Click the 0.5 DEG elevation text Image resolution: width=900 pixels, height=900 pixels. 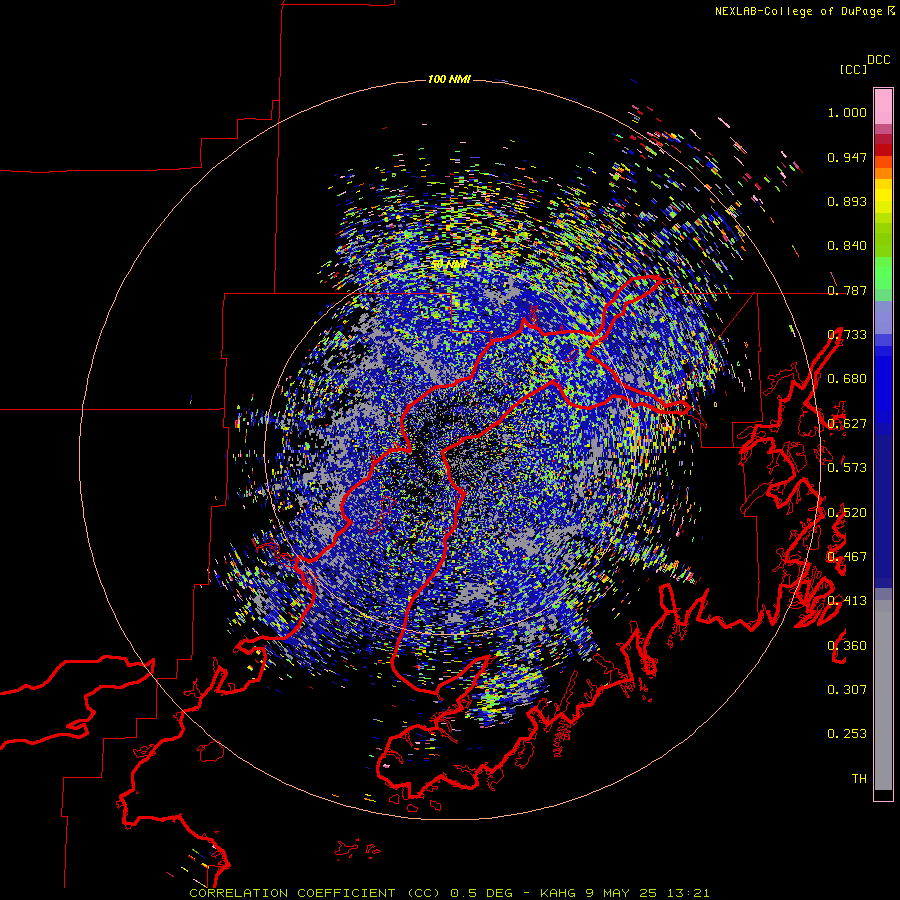click(483, 893)
